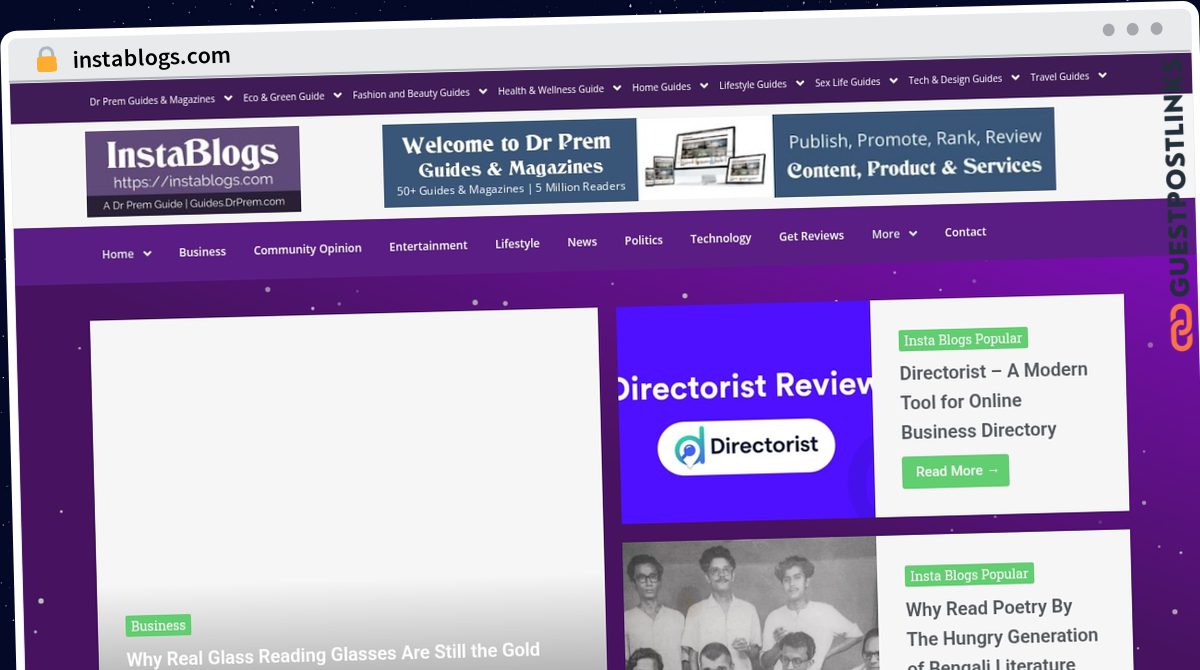
Task: Select Lifestyle in the navigation bar
Action: [x=517, y=244]
